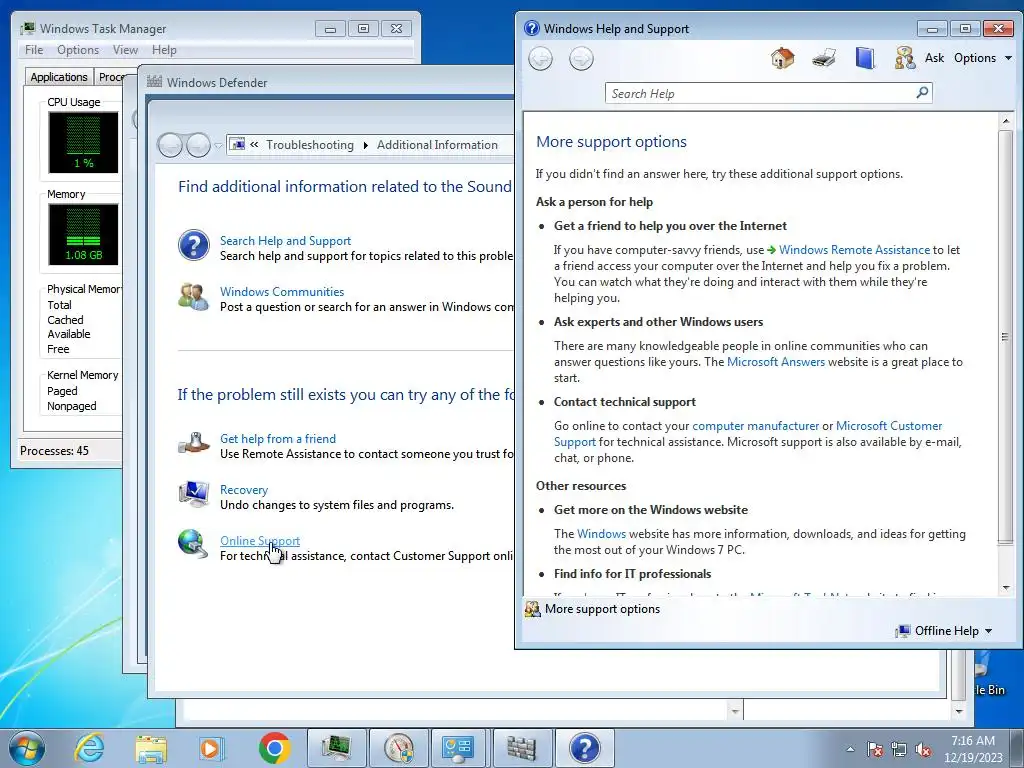This screenshot has height=768, width=1024.
Task: Click the Memory 1.08 GB meter
Action: pyautogui.click(x=83, y=234)
